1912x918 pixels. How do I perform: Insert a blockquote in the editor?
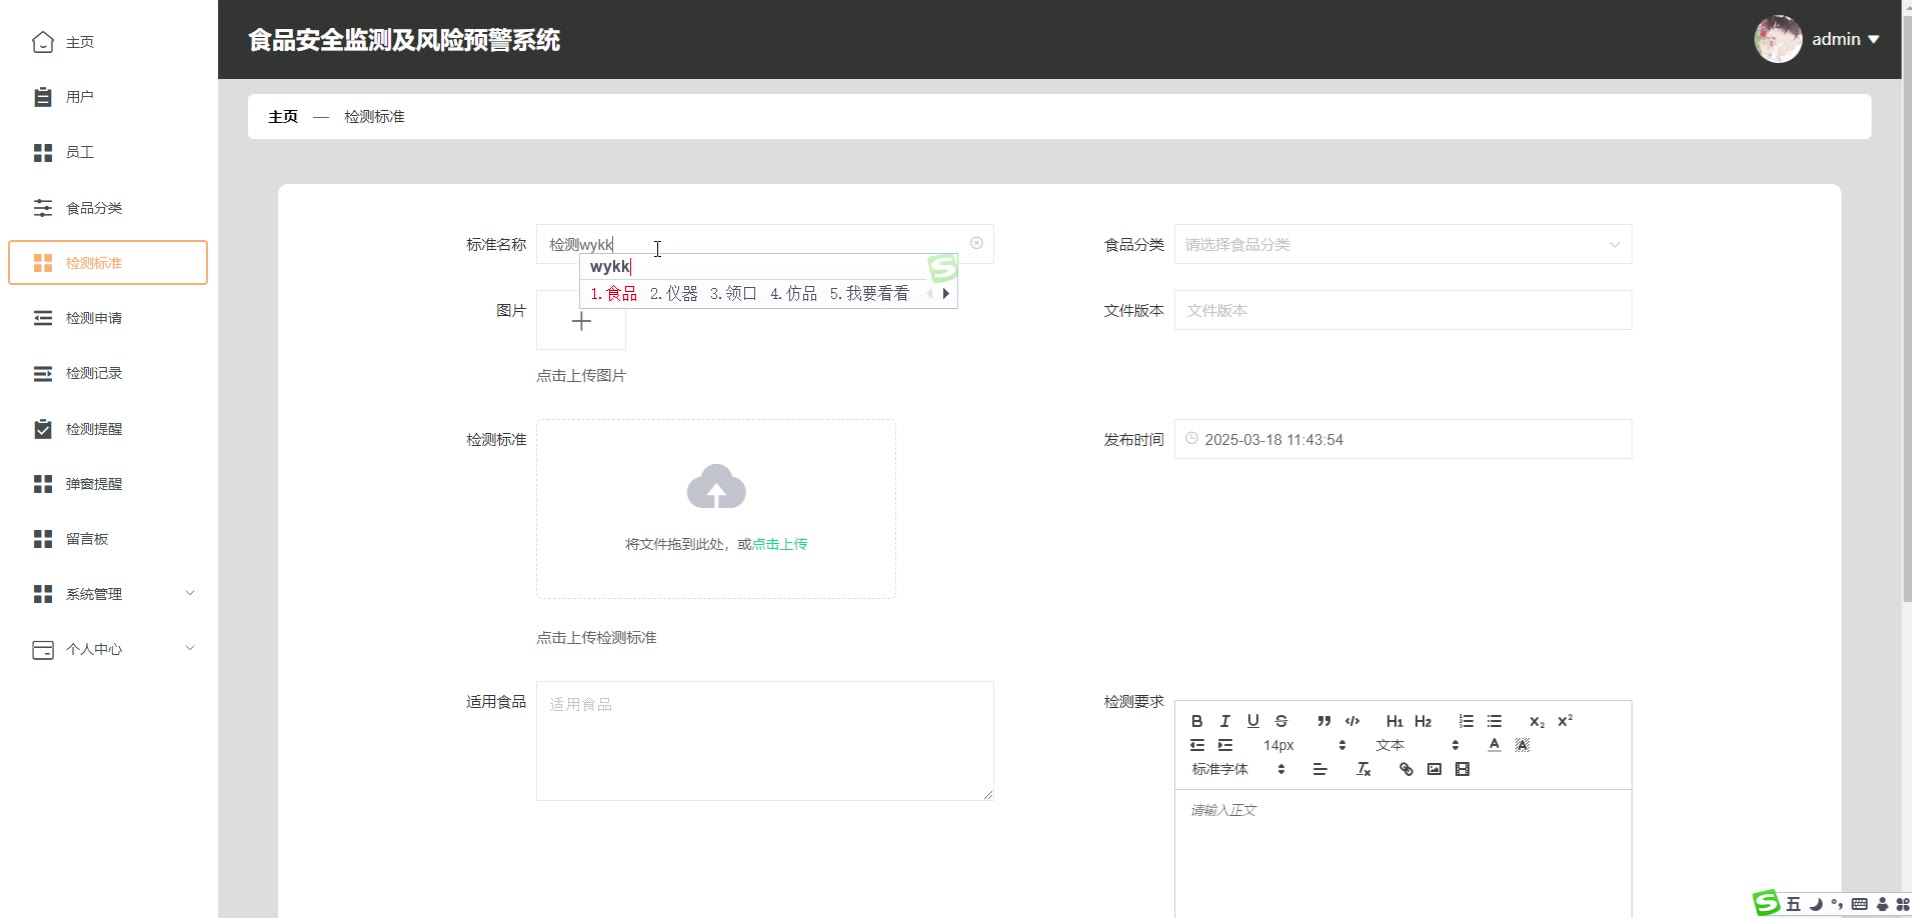[x=1324, y=721]
